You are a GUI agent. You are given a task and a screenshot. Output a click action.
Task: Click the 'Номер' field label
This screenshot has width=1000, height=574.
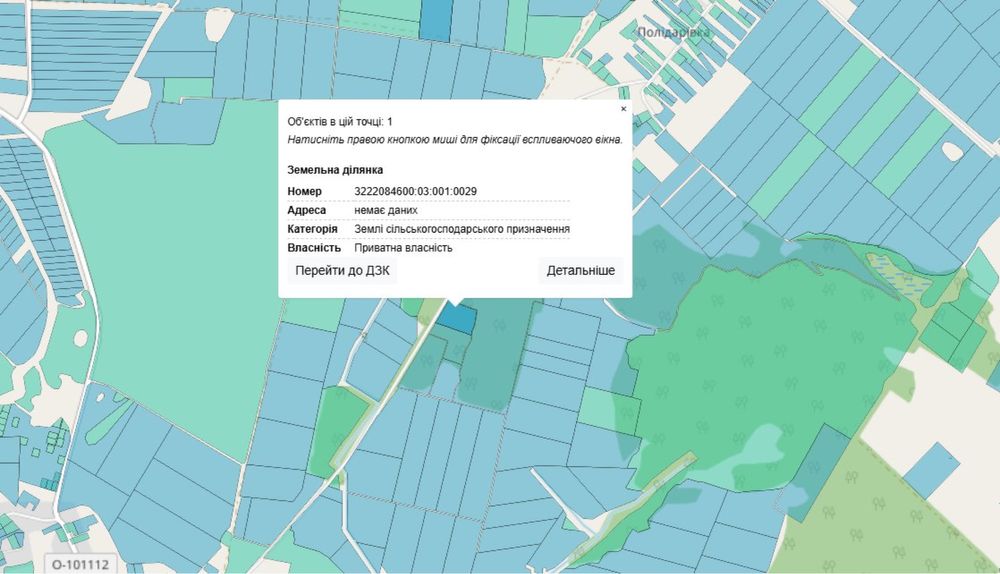[x=304, y=191]
